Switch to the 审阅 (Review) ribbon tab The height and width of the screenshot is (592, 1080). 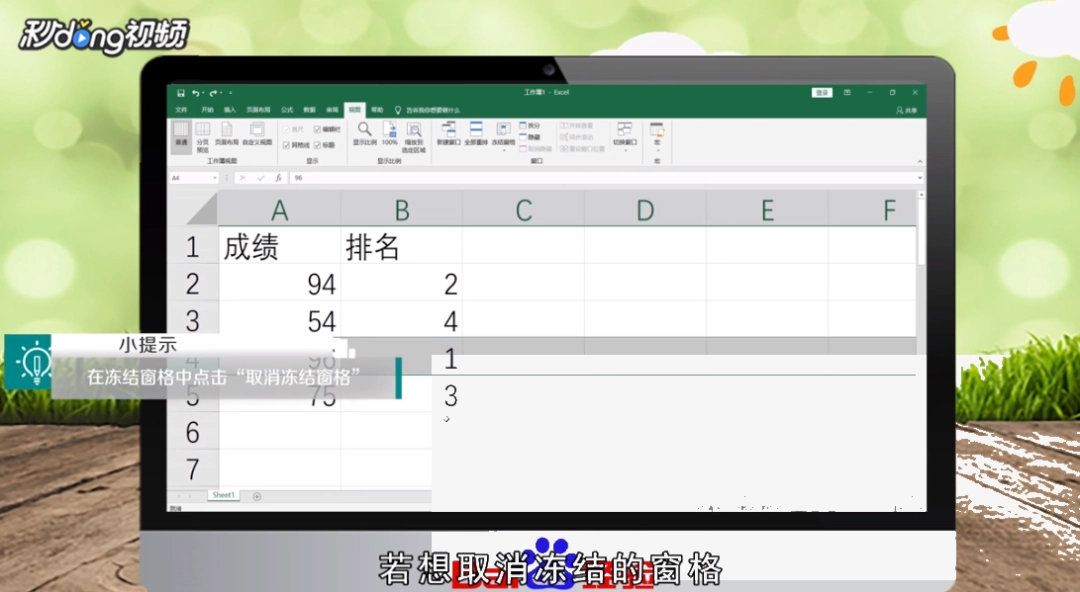click(x=332, y=110)
